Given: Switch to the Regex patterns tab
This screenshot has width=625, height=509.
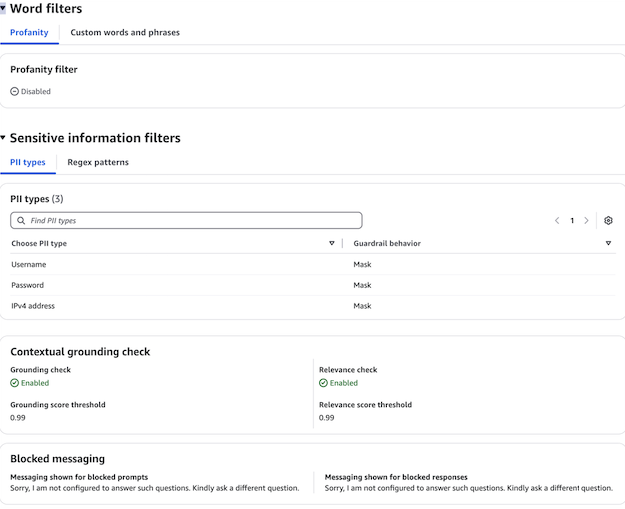Looking at the screenshot, I should click(x=98, y=162).
